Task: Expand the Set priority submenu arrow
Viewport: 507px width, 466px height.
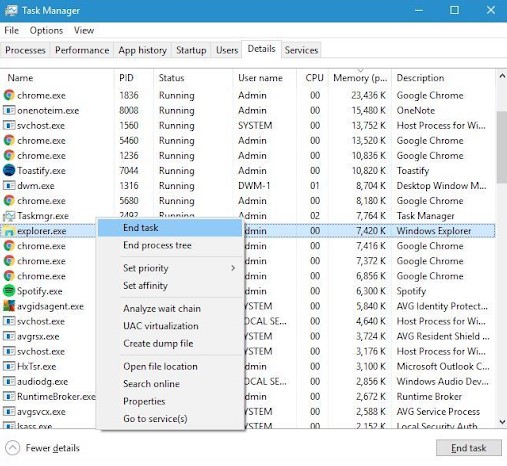Action: [x=233, y=268]
